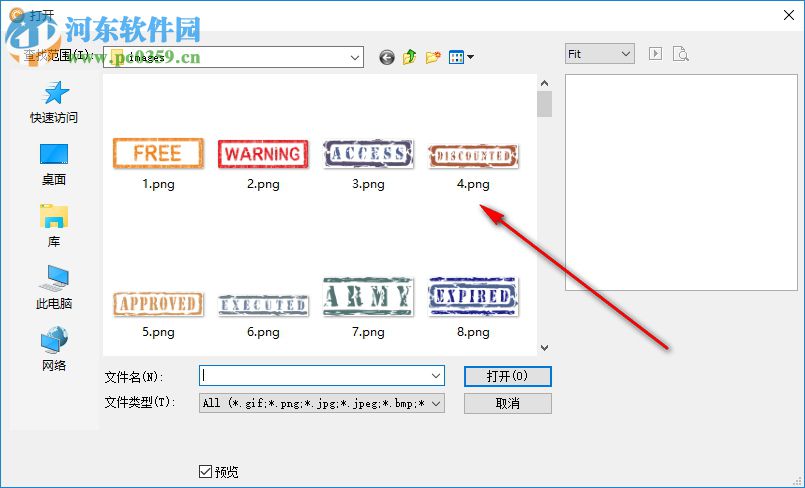Select the ARMY stamp thumbnail
This screenshot has height=488, width=805.
coord(368,297)
